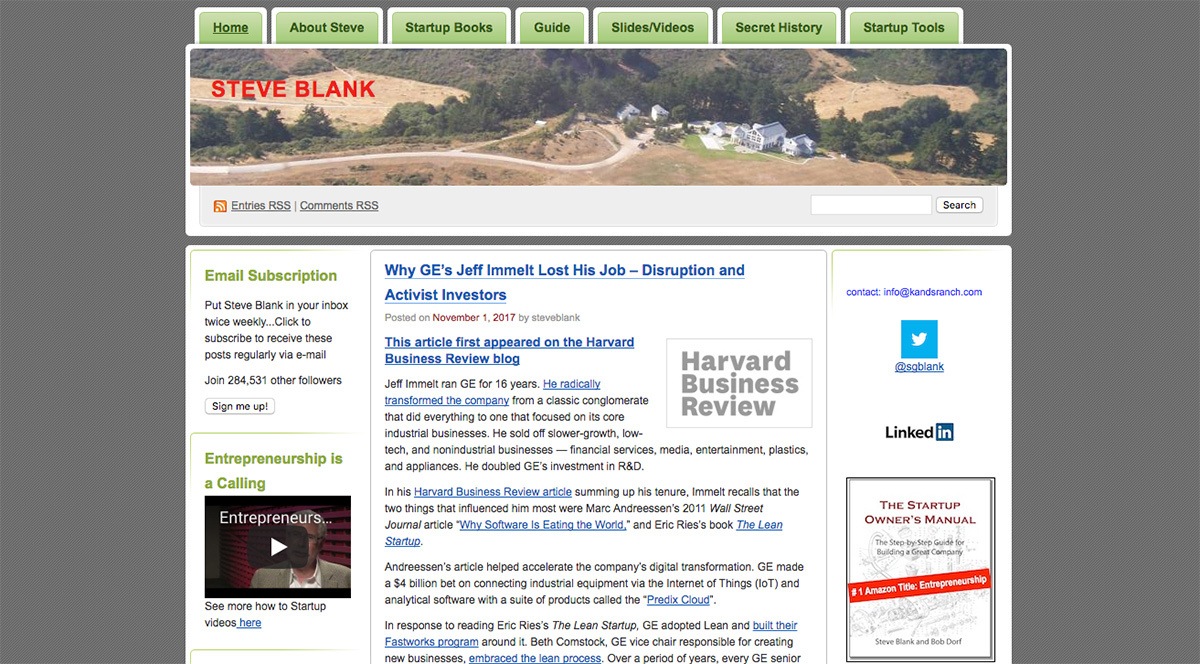This screenshot has width=1200, height=664.
Task: Click the Sign me up! button
Action: (x=240, y=406)
